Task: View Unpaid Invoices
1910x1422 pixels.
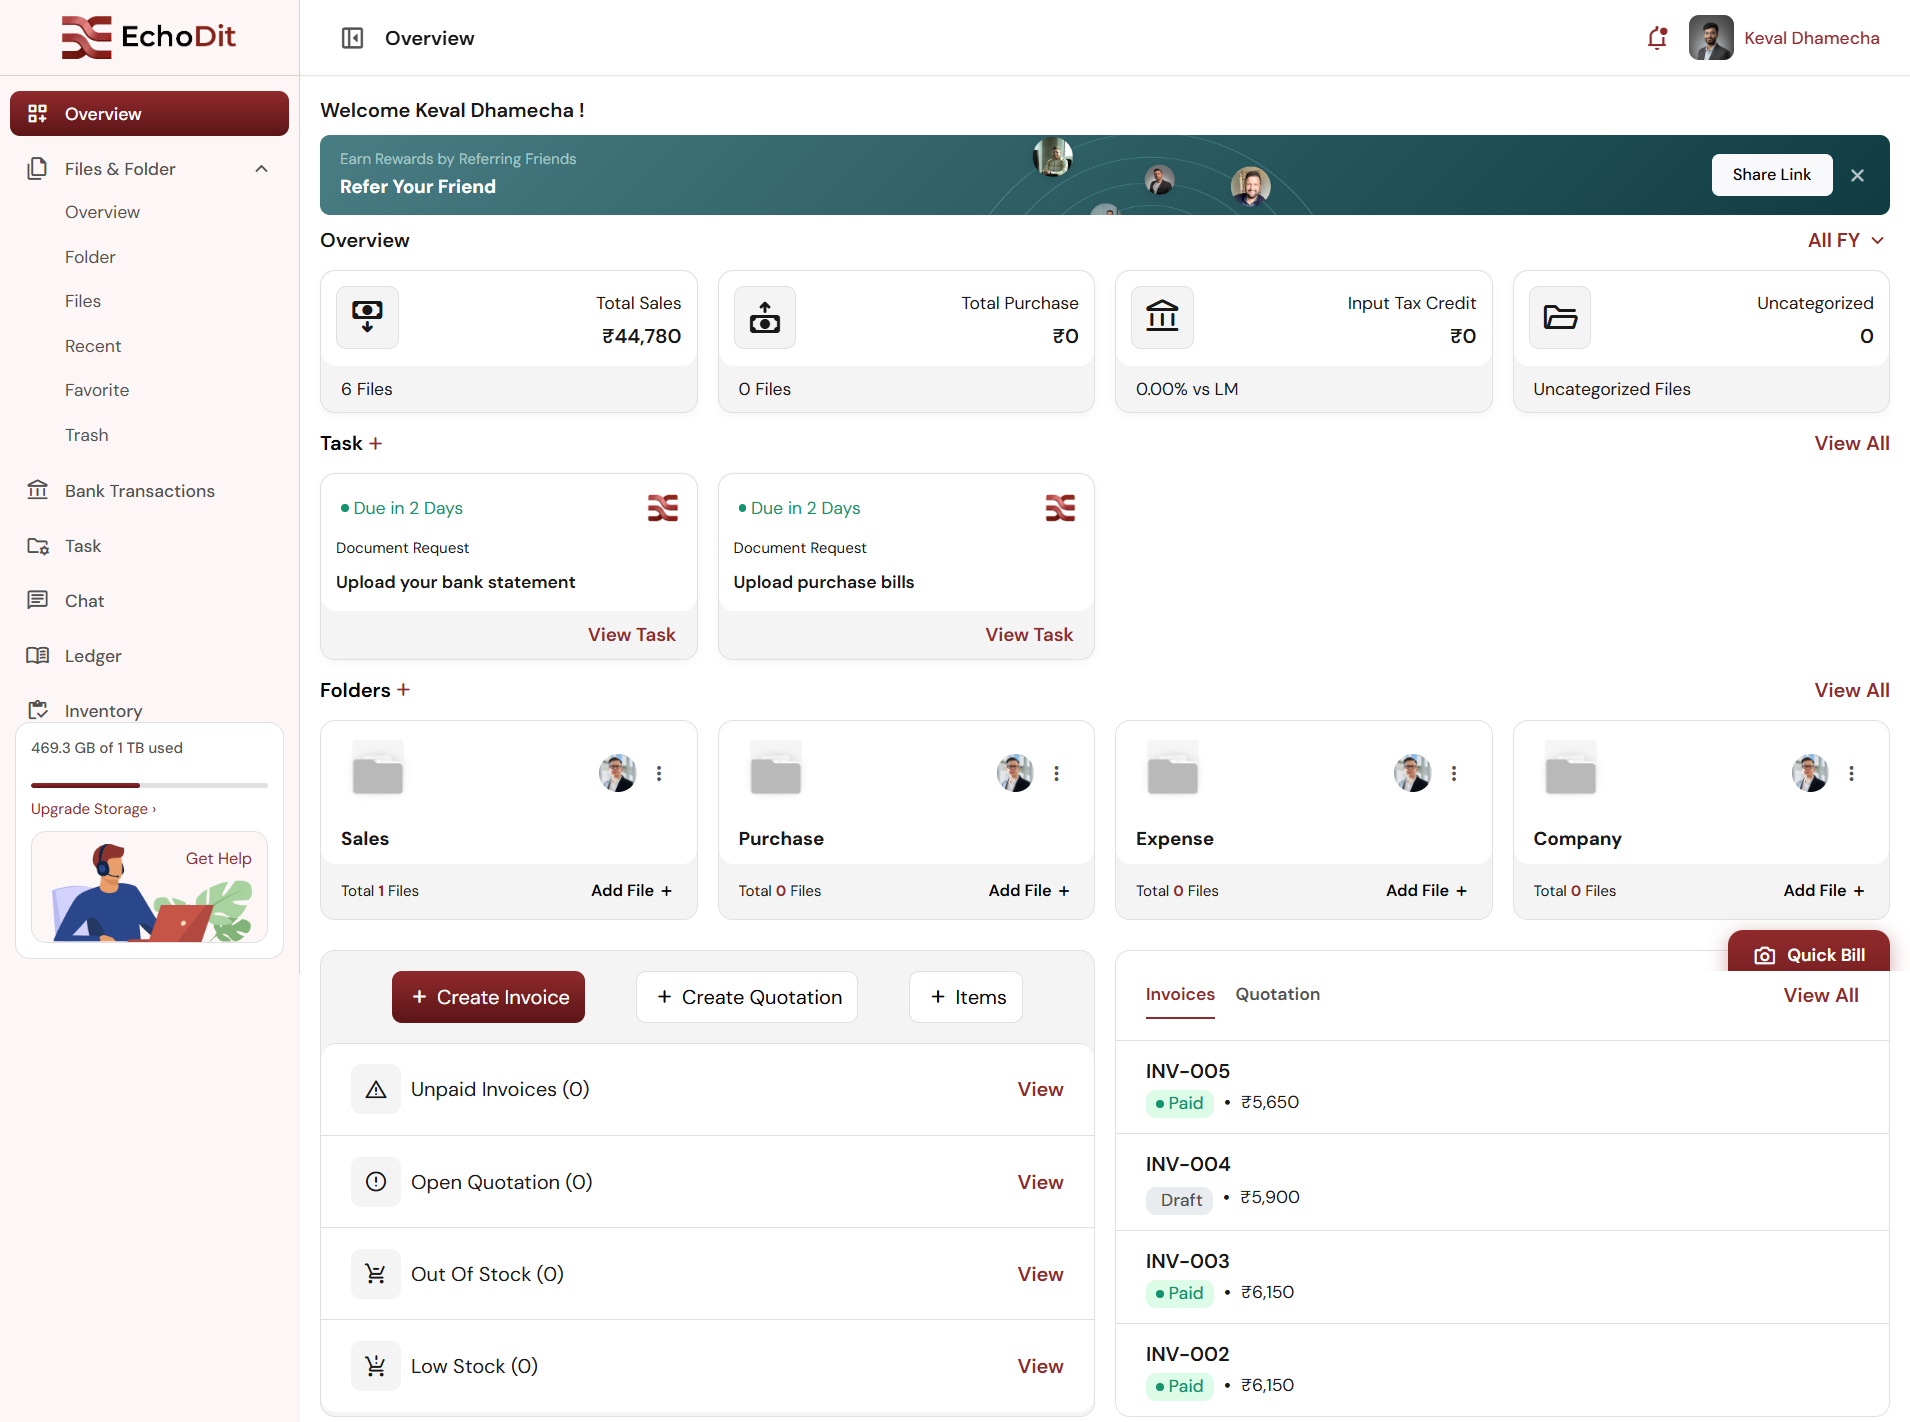Action: coord(1040,1089)
